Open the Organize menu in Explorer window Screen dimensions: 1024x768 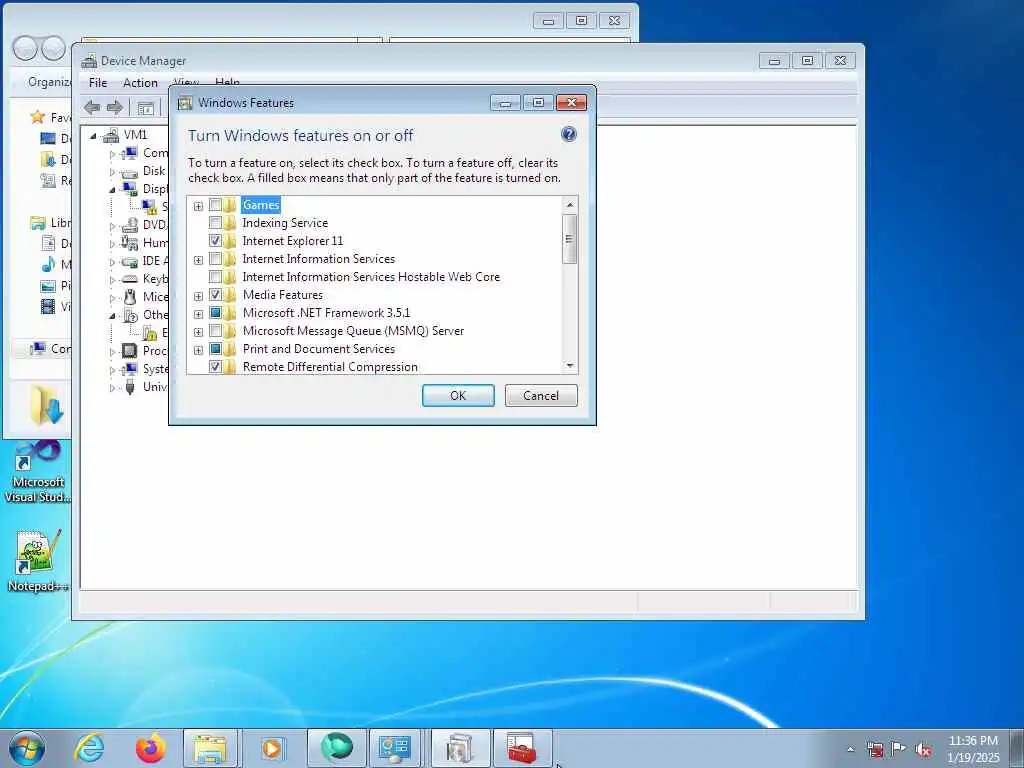[50, 82]
